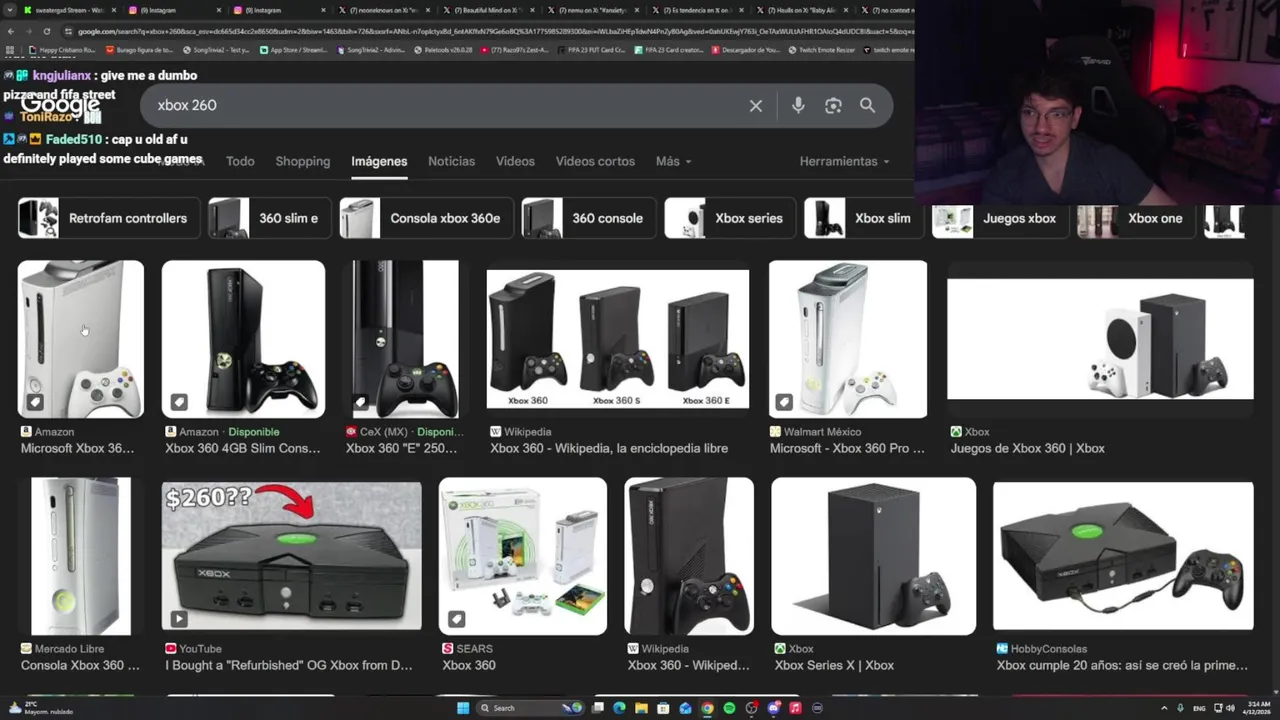This screenshot has height=720, width=1280.
Task: Open 'Microsoft - Xbox 360 Pro' Walmart link
Action: pos(847,448)
